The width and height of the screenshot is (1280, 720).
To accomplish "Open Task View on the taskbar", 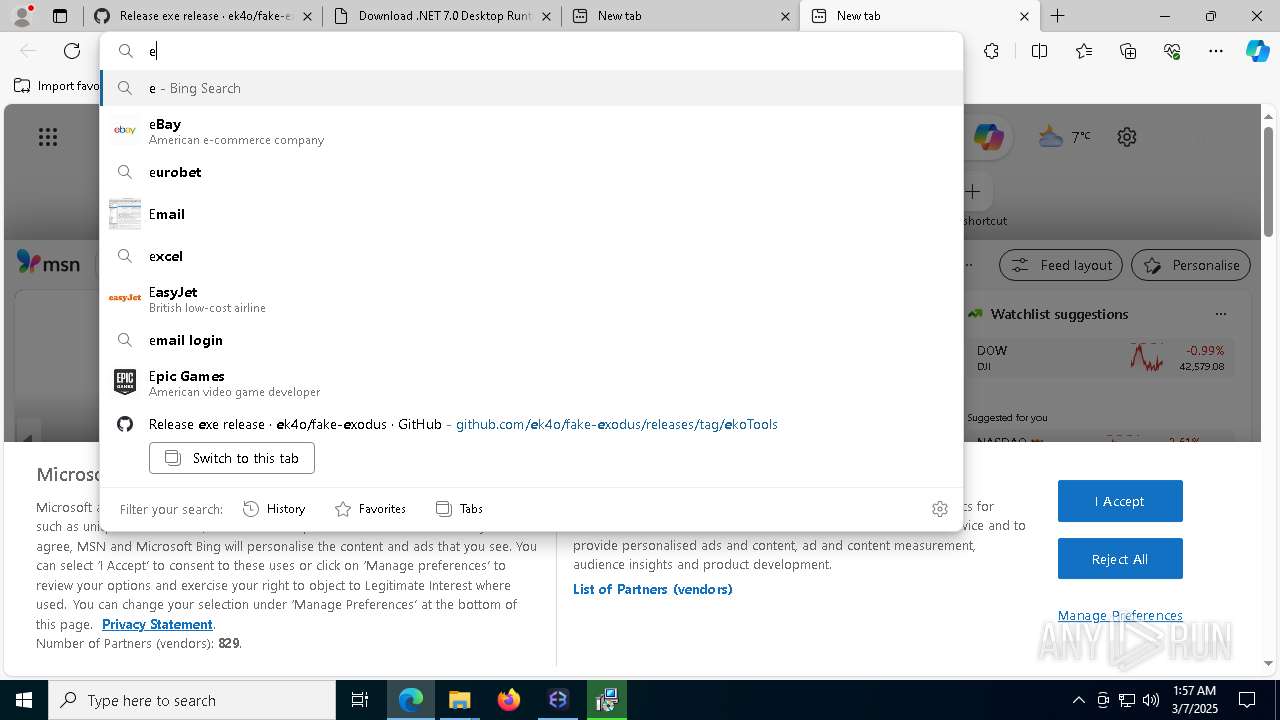I will click(360, 700).
